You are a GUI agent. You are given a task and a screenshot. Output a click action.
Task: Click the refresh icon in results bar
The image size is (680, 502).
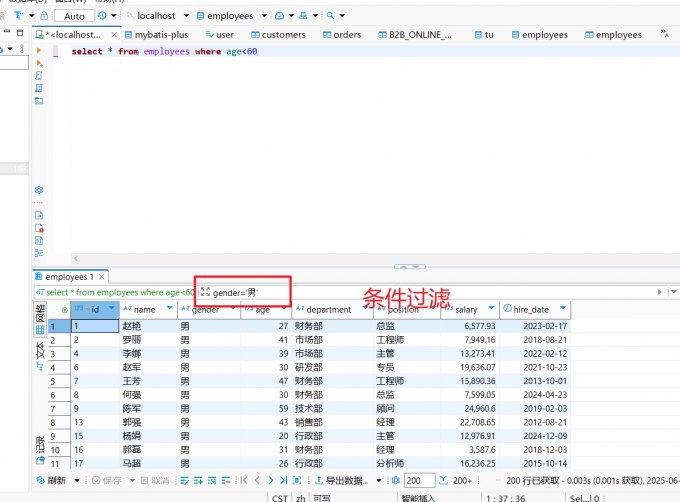[x=40, y=480]
